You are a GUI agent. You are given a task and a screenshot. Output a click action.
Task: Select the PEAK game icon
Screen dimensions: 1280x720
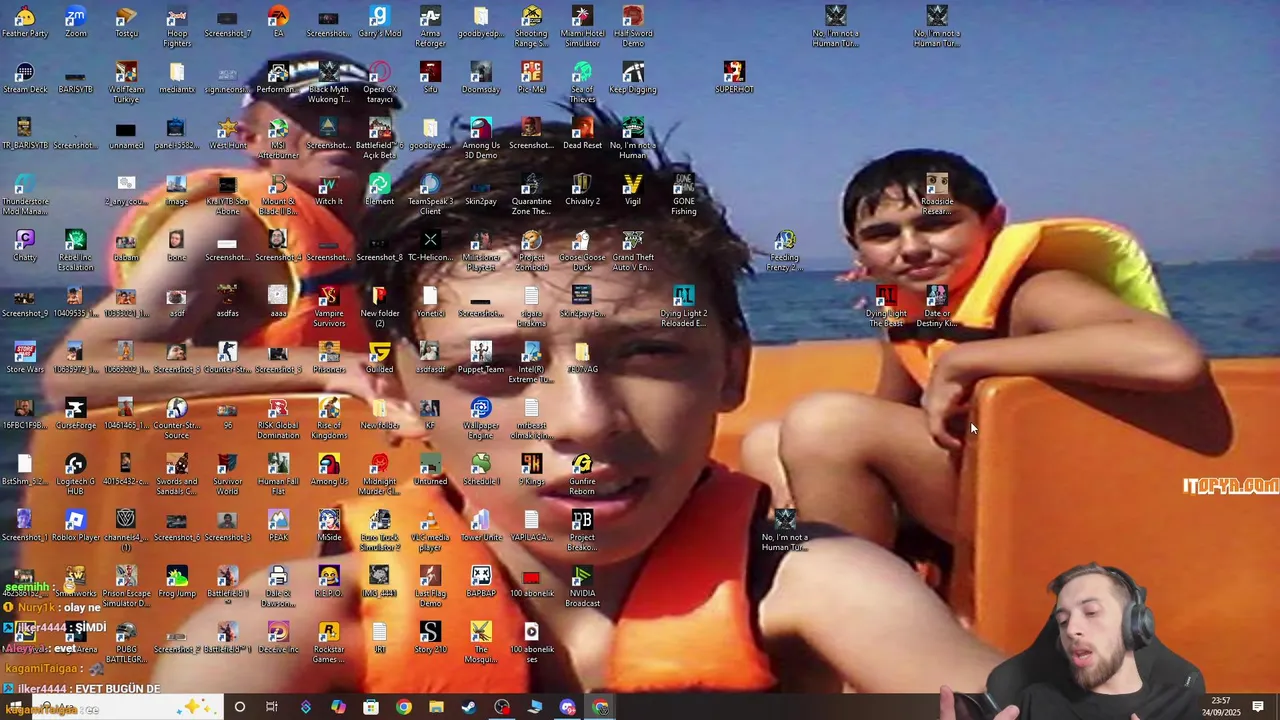point(278,526)
